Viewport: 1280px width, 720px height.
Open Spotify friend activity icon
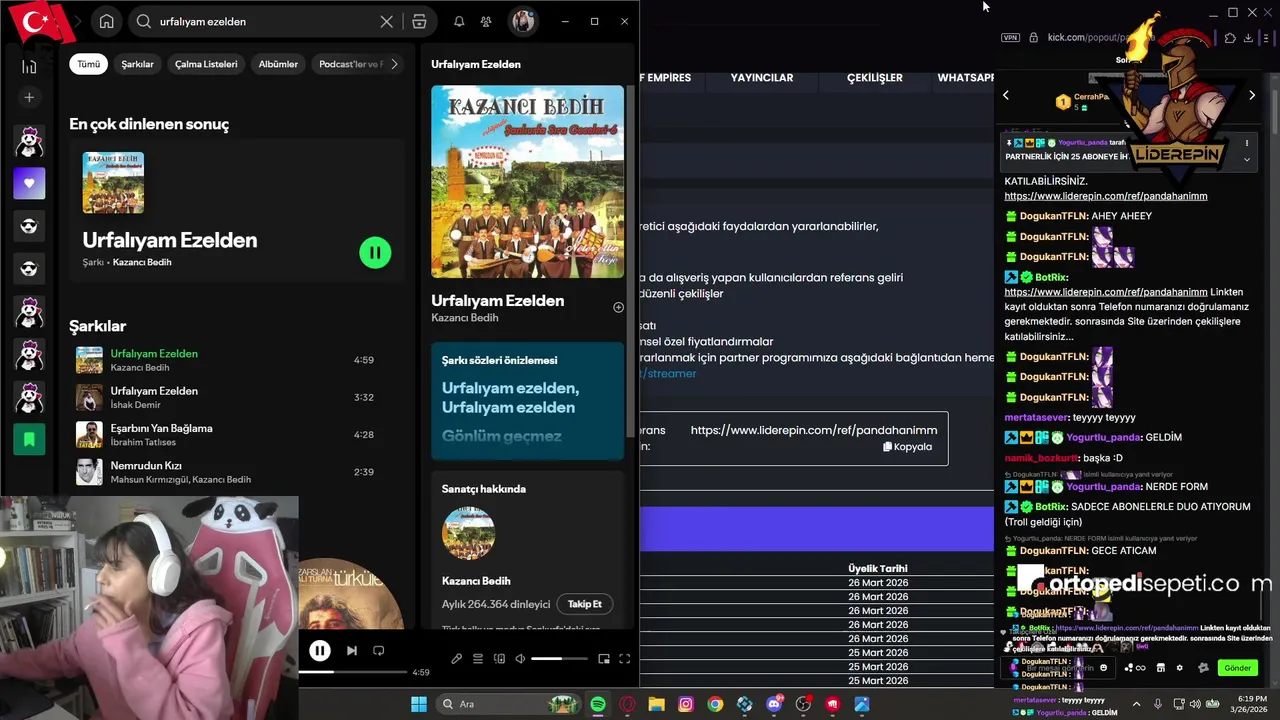pos(486,21)
